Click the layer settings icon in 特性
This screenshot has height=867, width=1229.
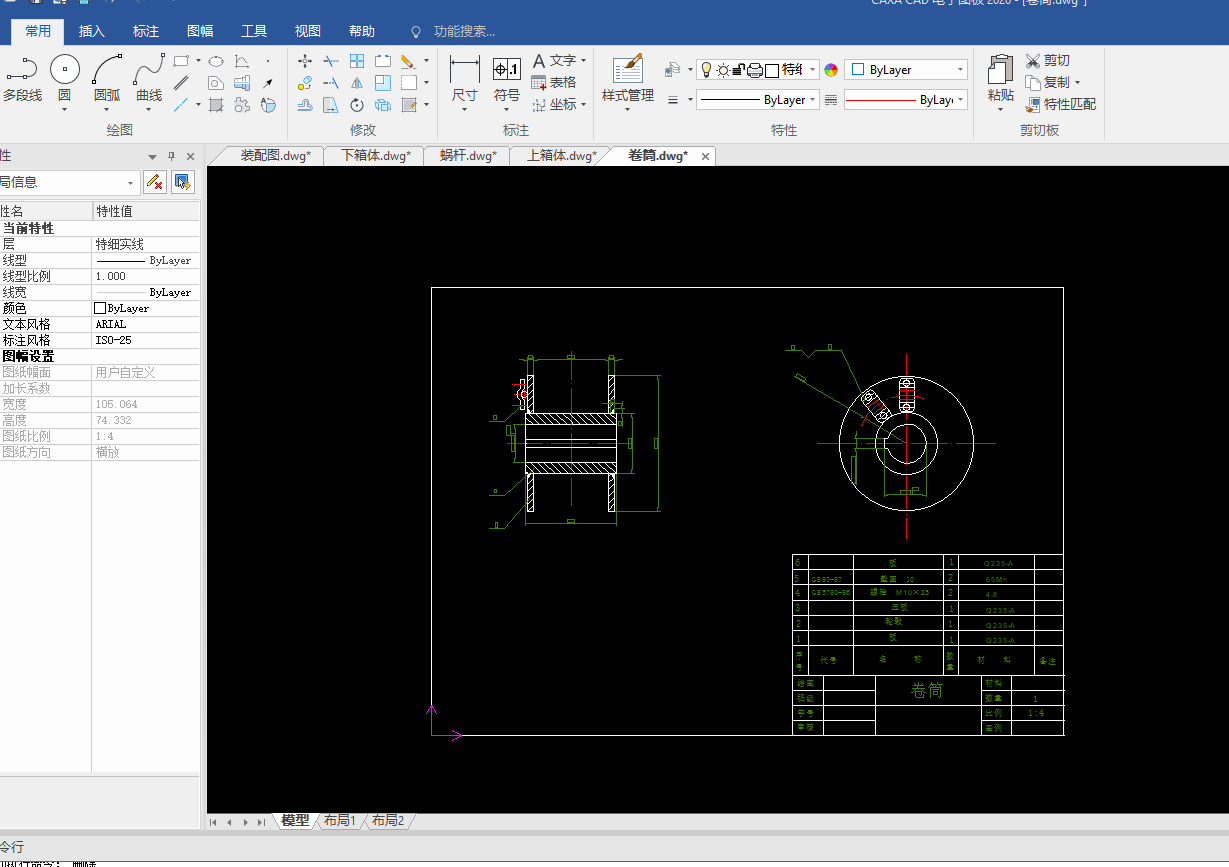[674, 70]
